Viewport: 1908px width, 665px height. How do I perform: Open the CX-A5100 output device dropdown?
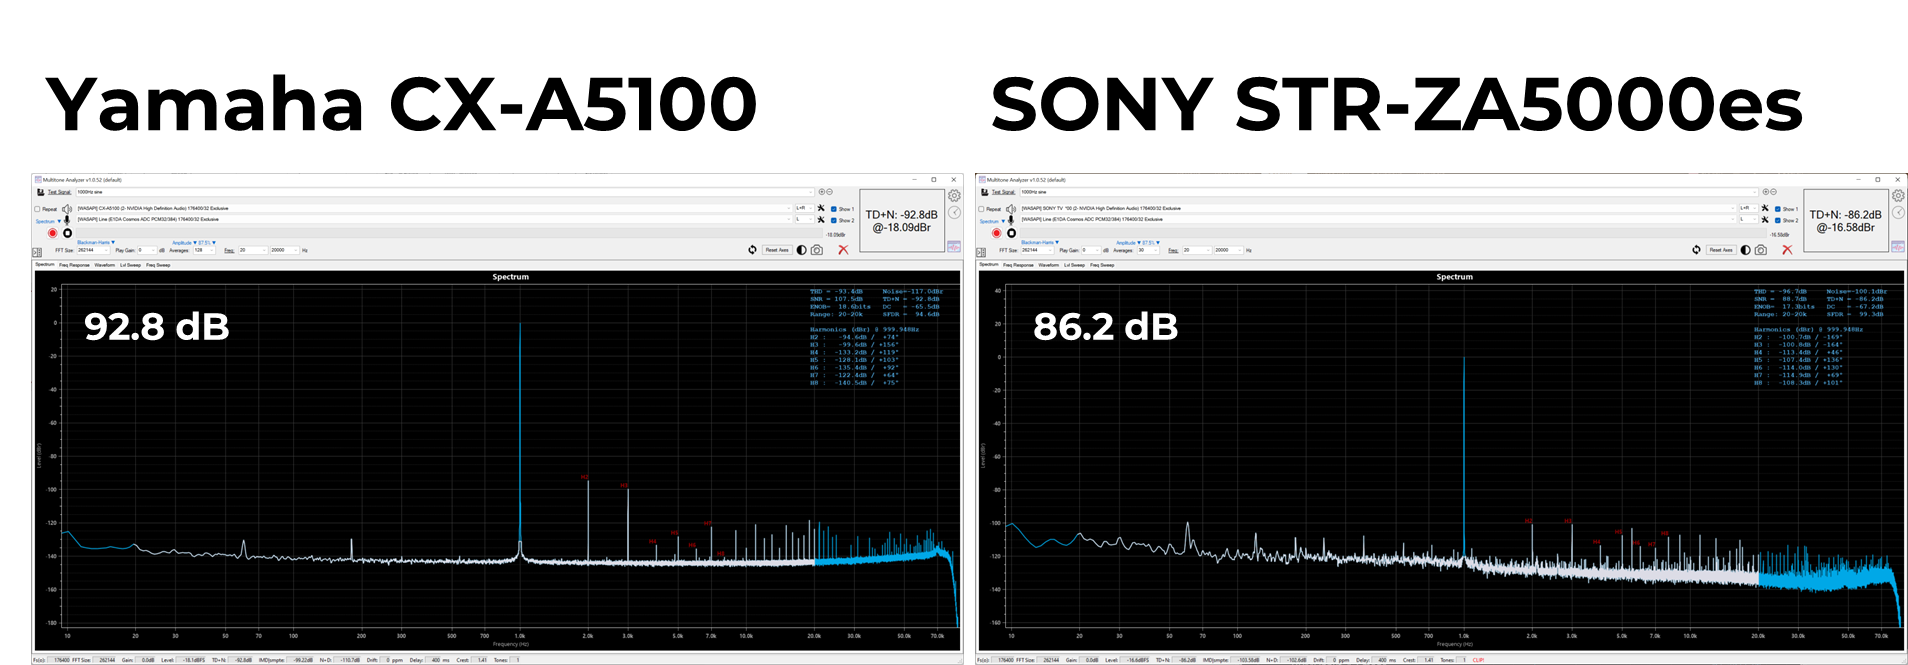[x=434, y=208]
